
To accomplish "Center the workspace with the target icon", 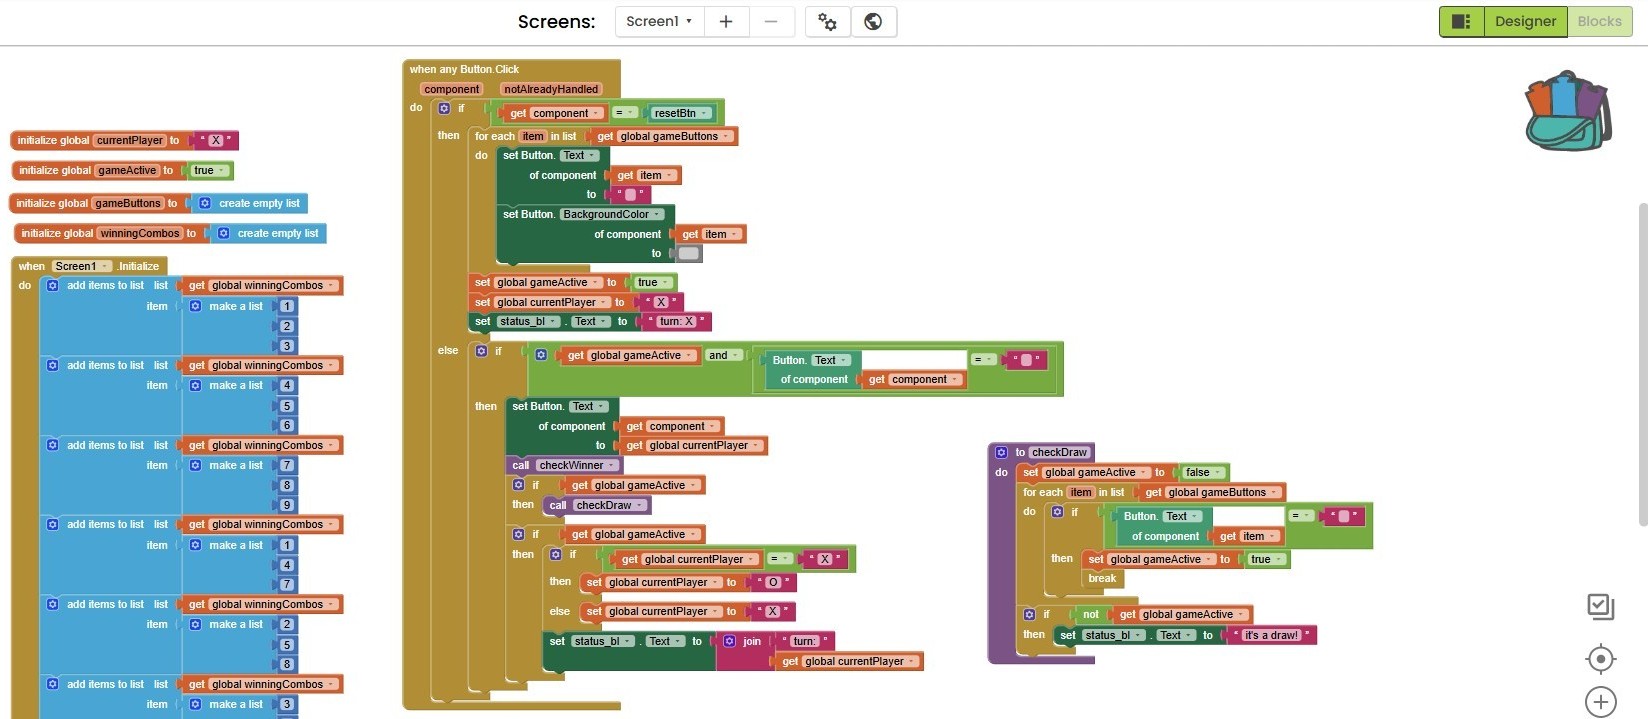I will pos(1600,659).
